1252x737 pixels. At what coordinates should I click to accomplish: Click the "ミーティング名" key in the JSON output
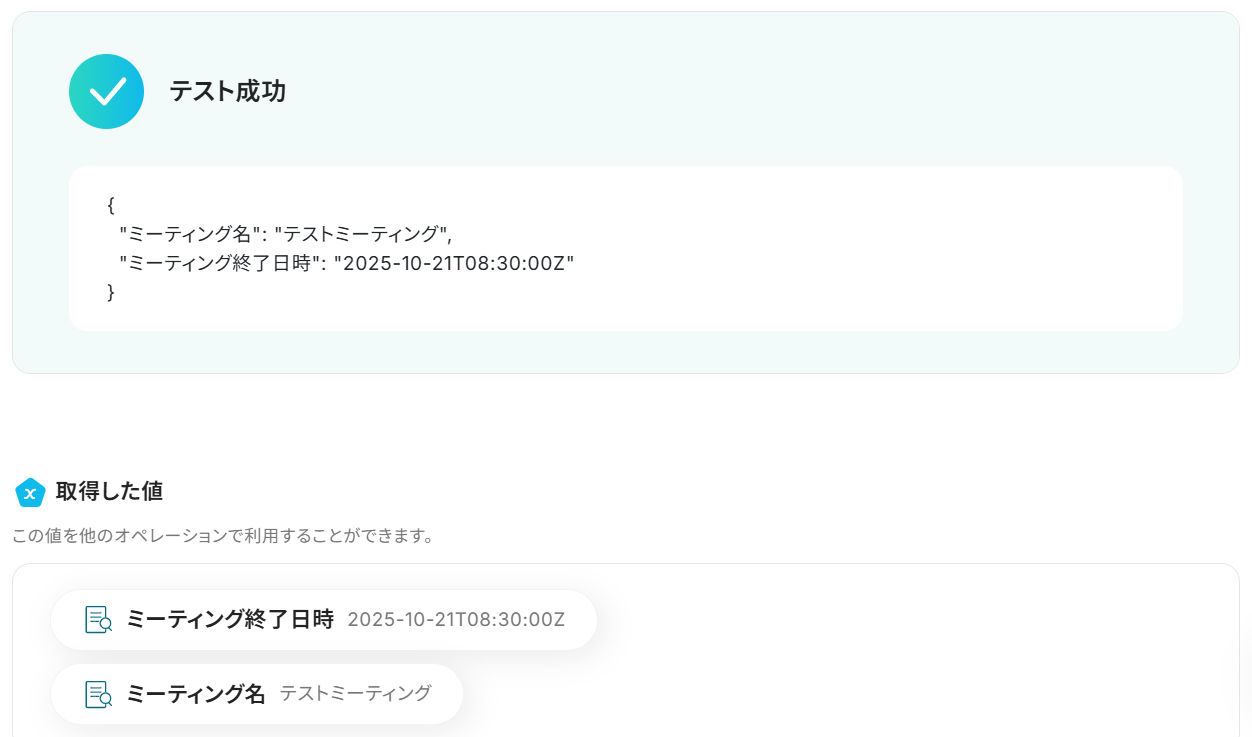[x=191, y=234]
